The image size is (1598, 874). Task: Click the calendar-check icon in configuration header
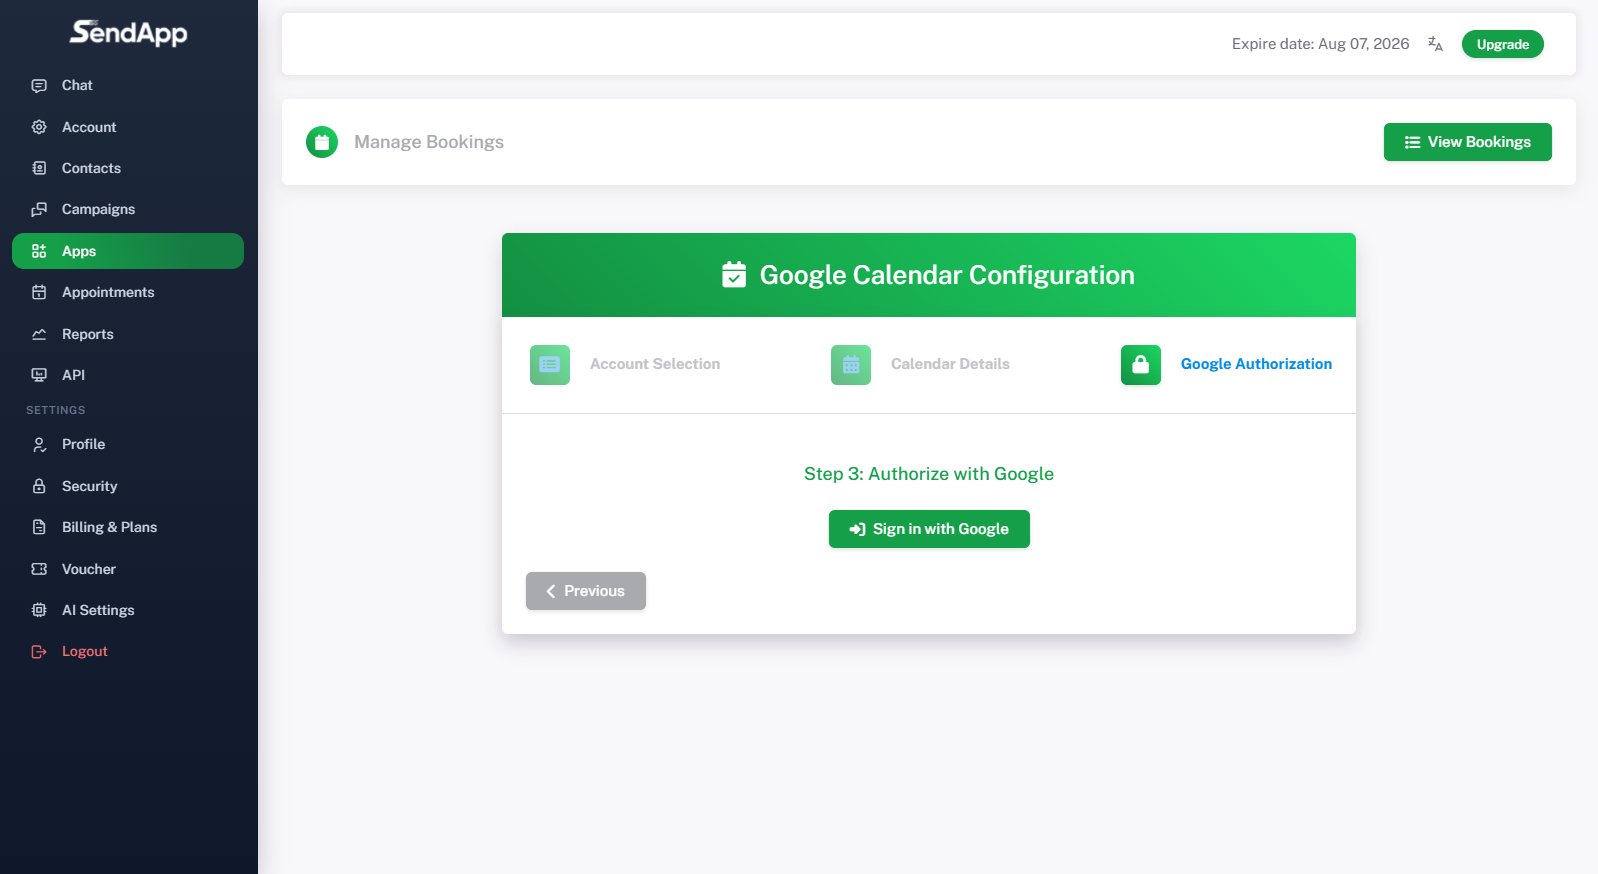click(x=734, y=275)
